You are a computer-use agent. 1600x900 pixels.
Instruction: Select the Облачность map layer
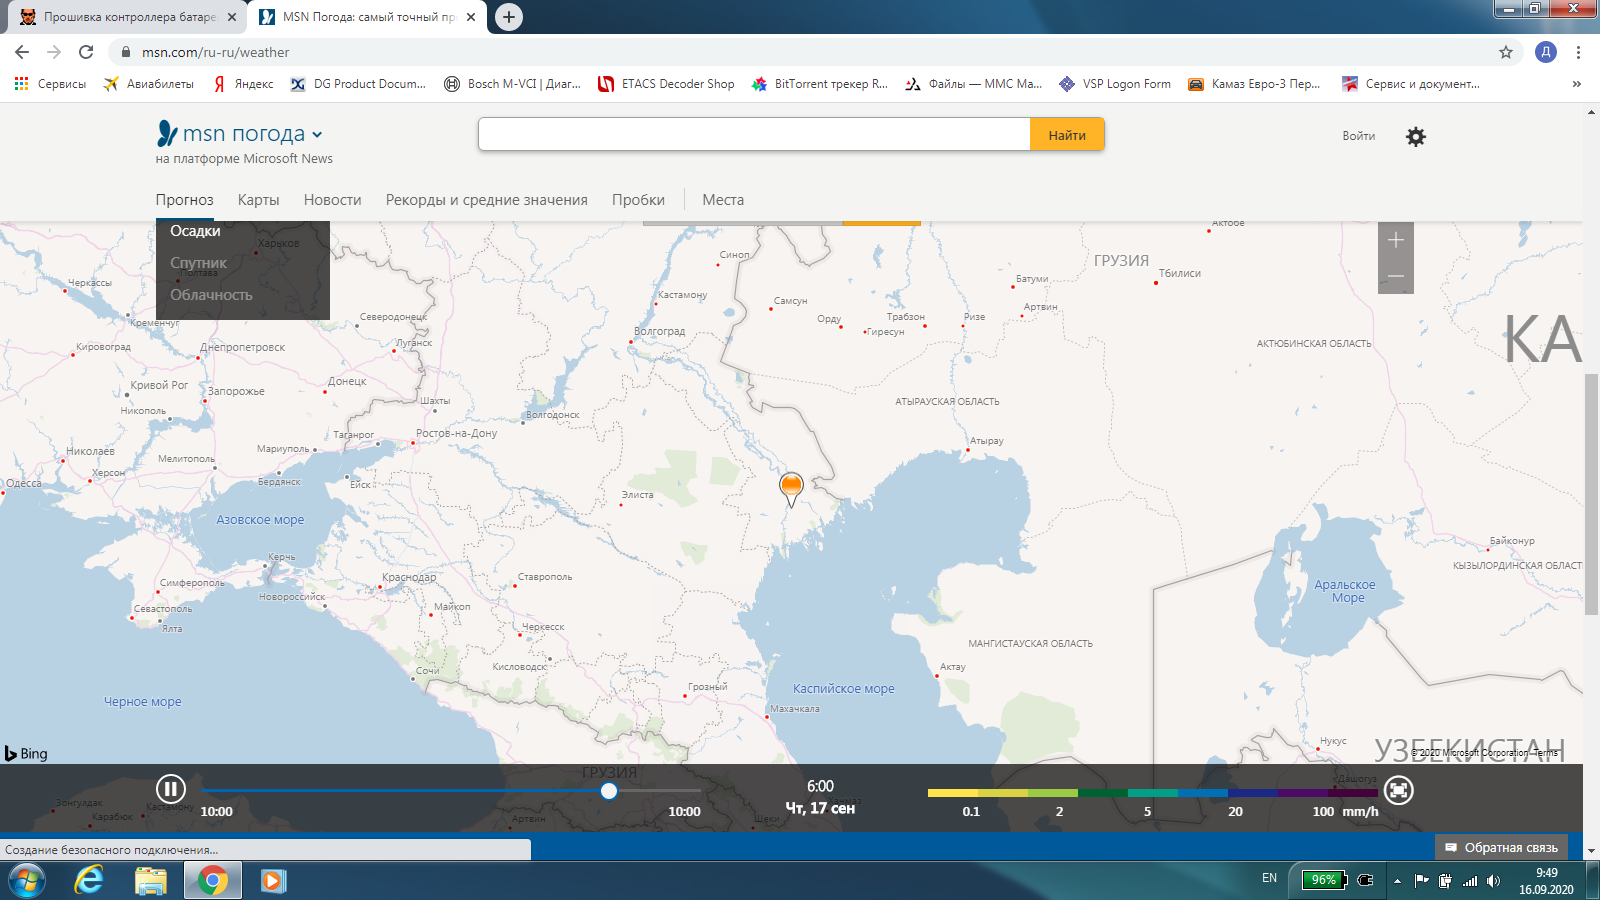point(211,295)
